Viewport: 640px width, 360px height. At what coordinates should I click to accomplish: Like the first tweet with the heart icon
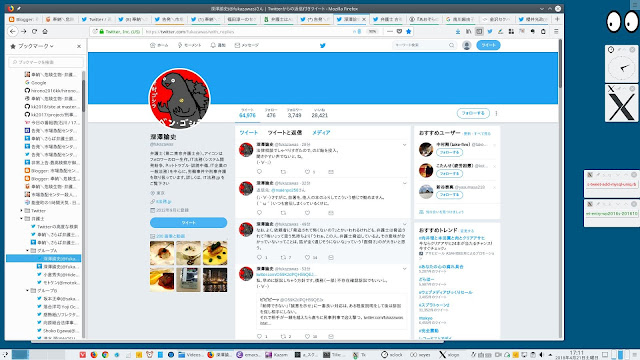point(307,172)
